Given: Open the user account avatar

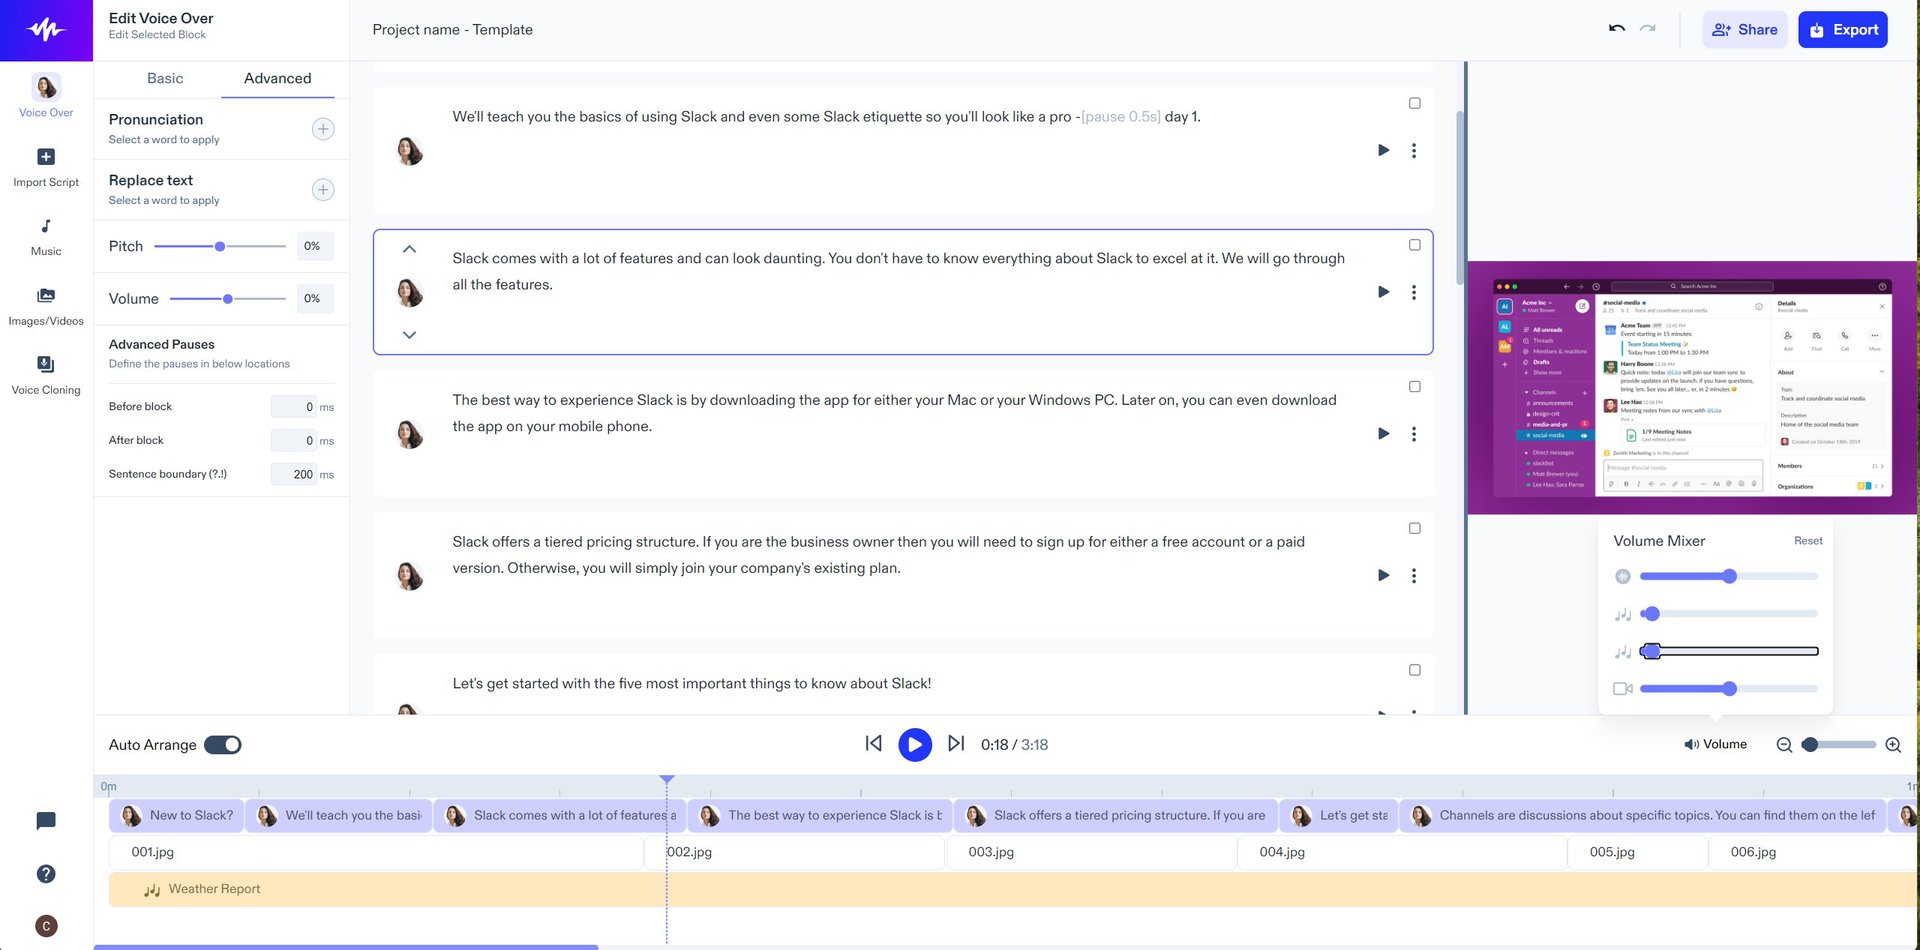Looking at the screenshot, I should (46, 926).
